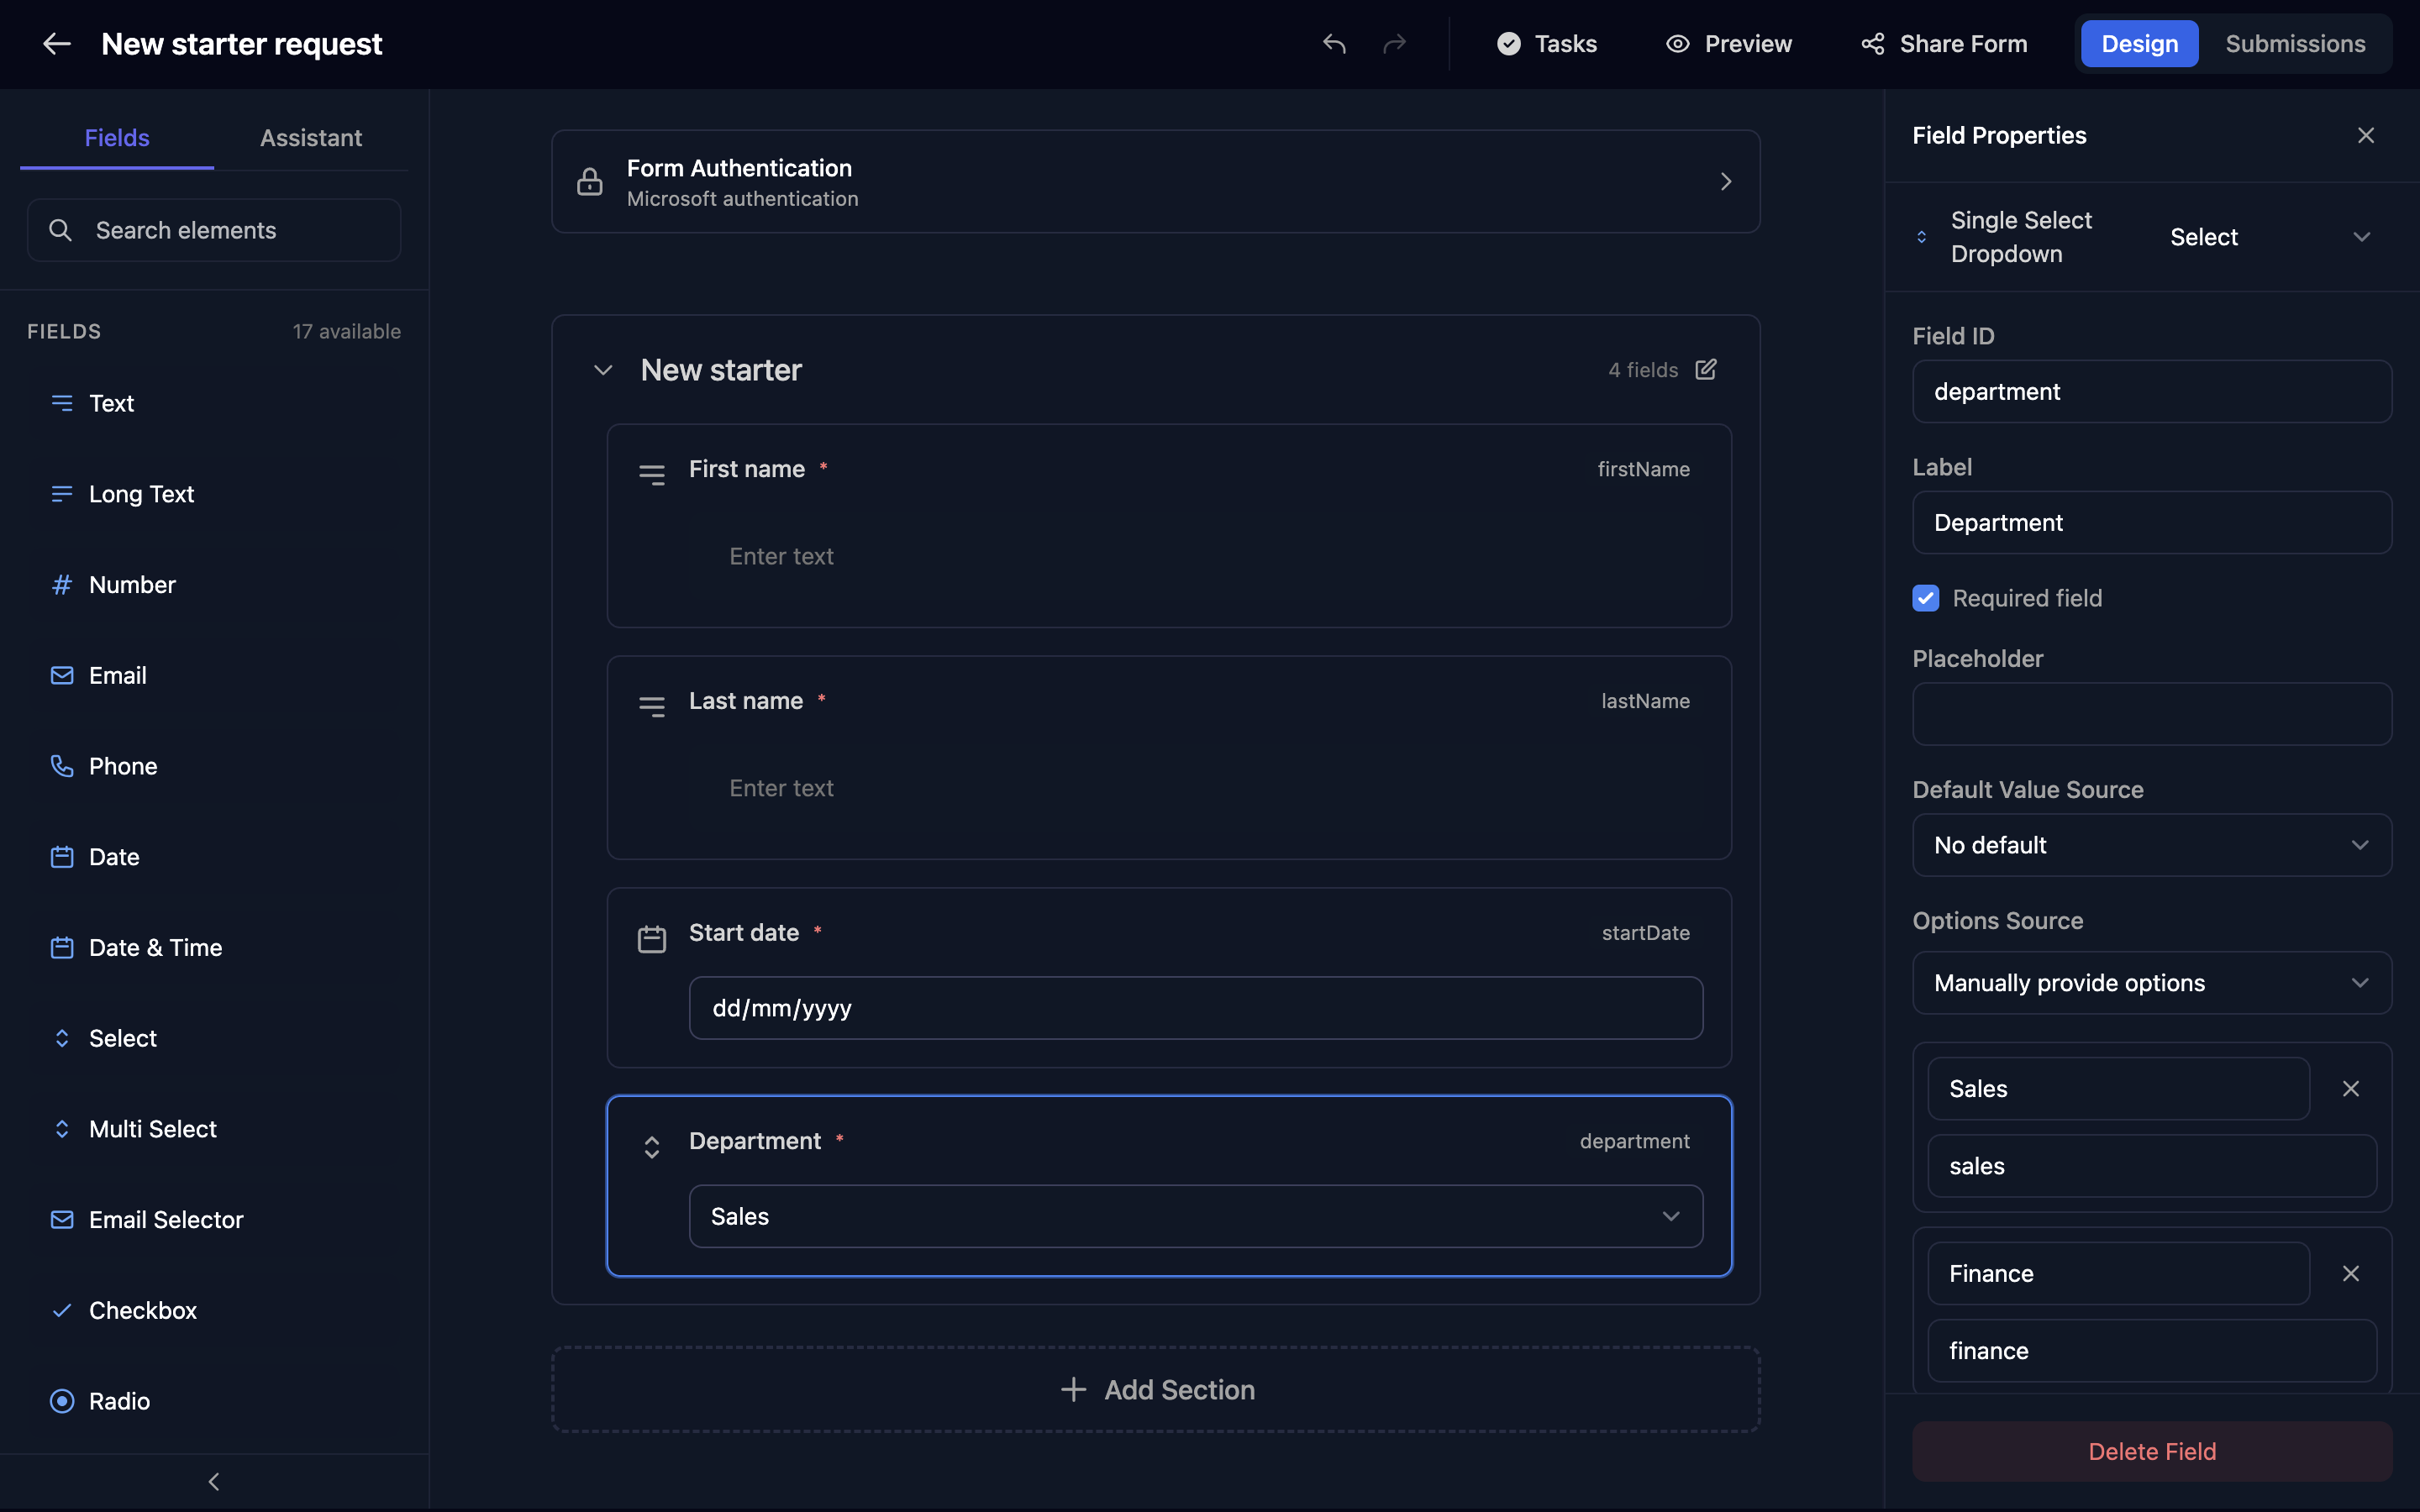
Task: Switch to the Assistant tab
Action: pyautogui.click(x=311, y=138)
